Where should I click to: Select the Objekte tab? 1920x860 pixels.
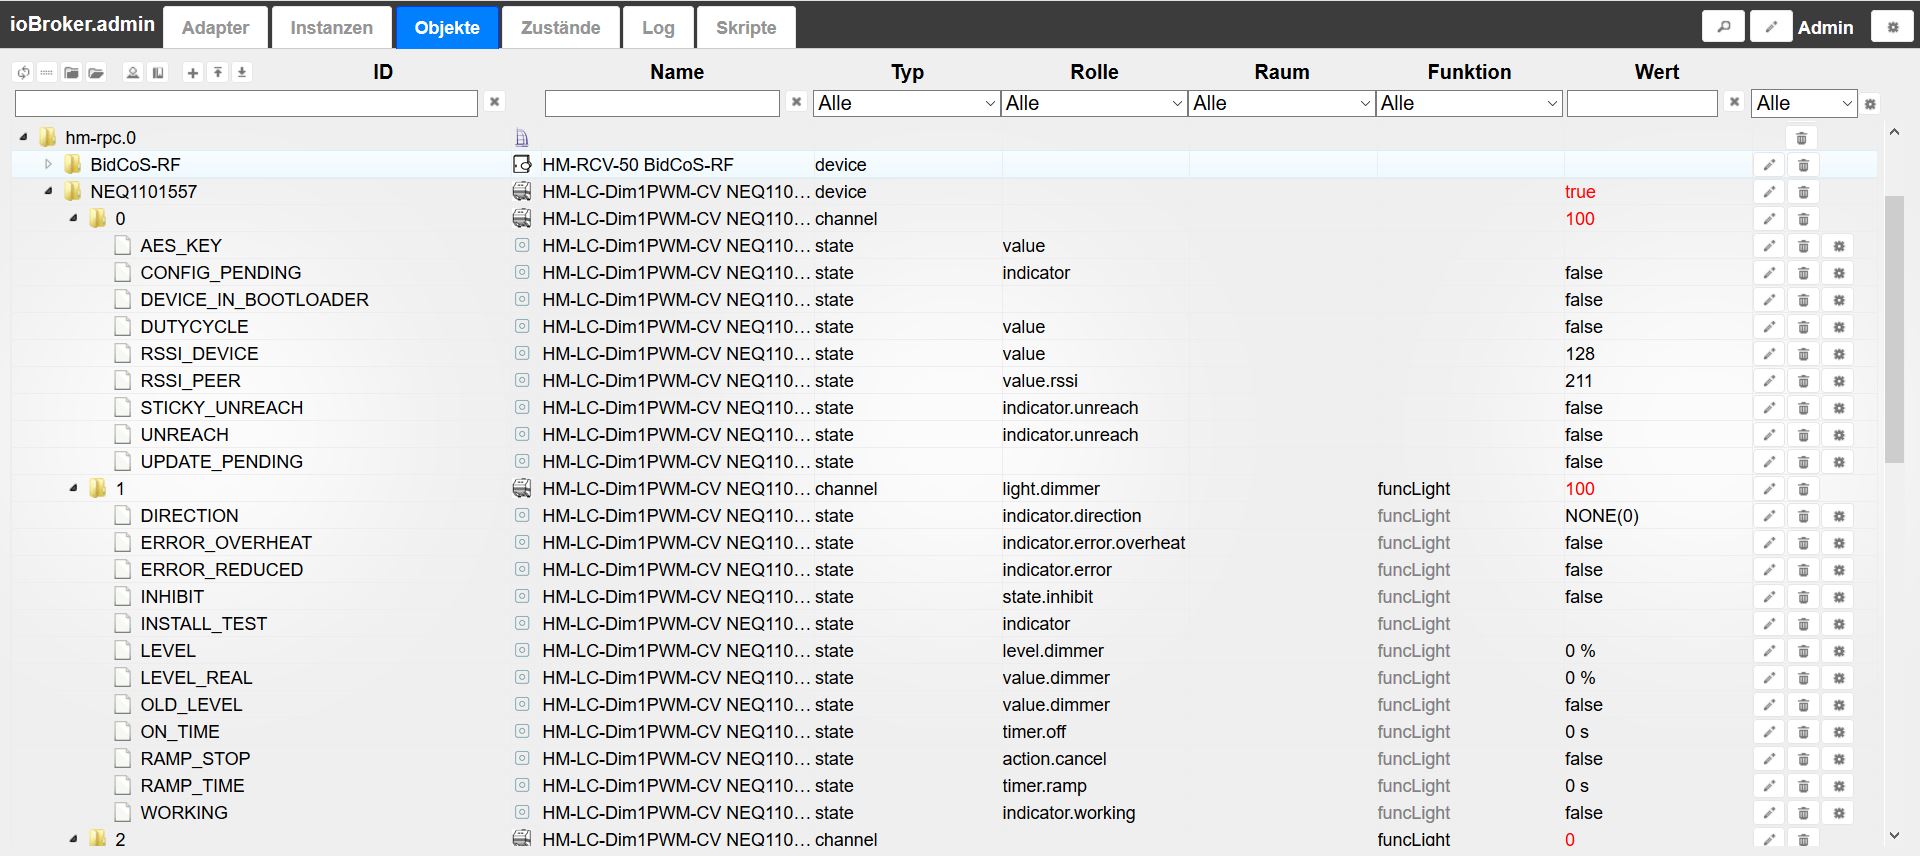point(447,27)
